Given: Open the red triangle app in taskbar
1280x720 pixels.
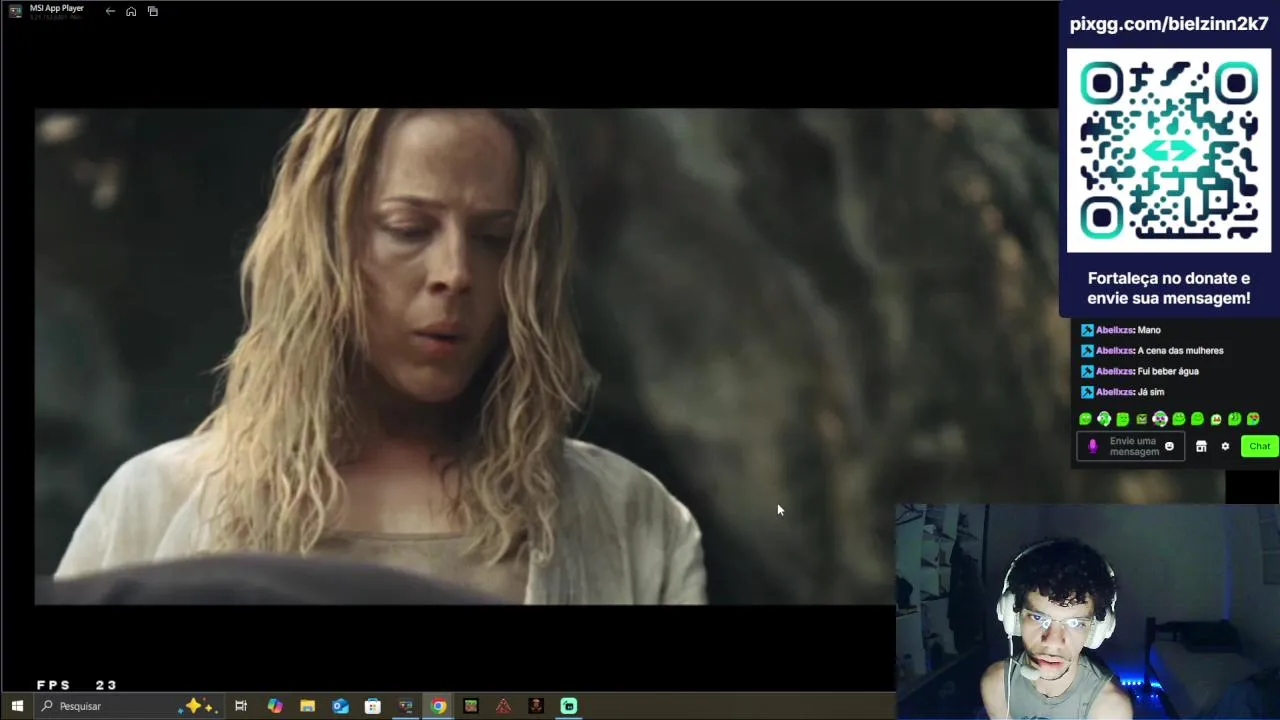Looking at the screenshot, I should (504, 706).
